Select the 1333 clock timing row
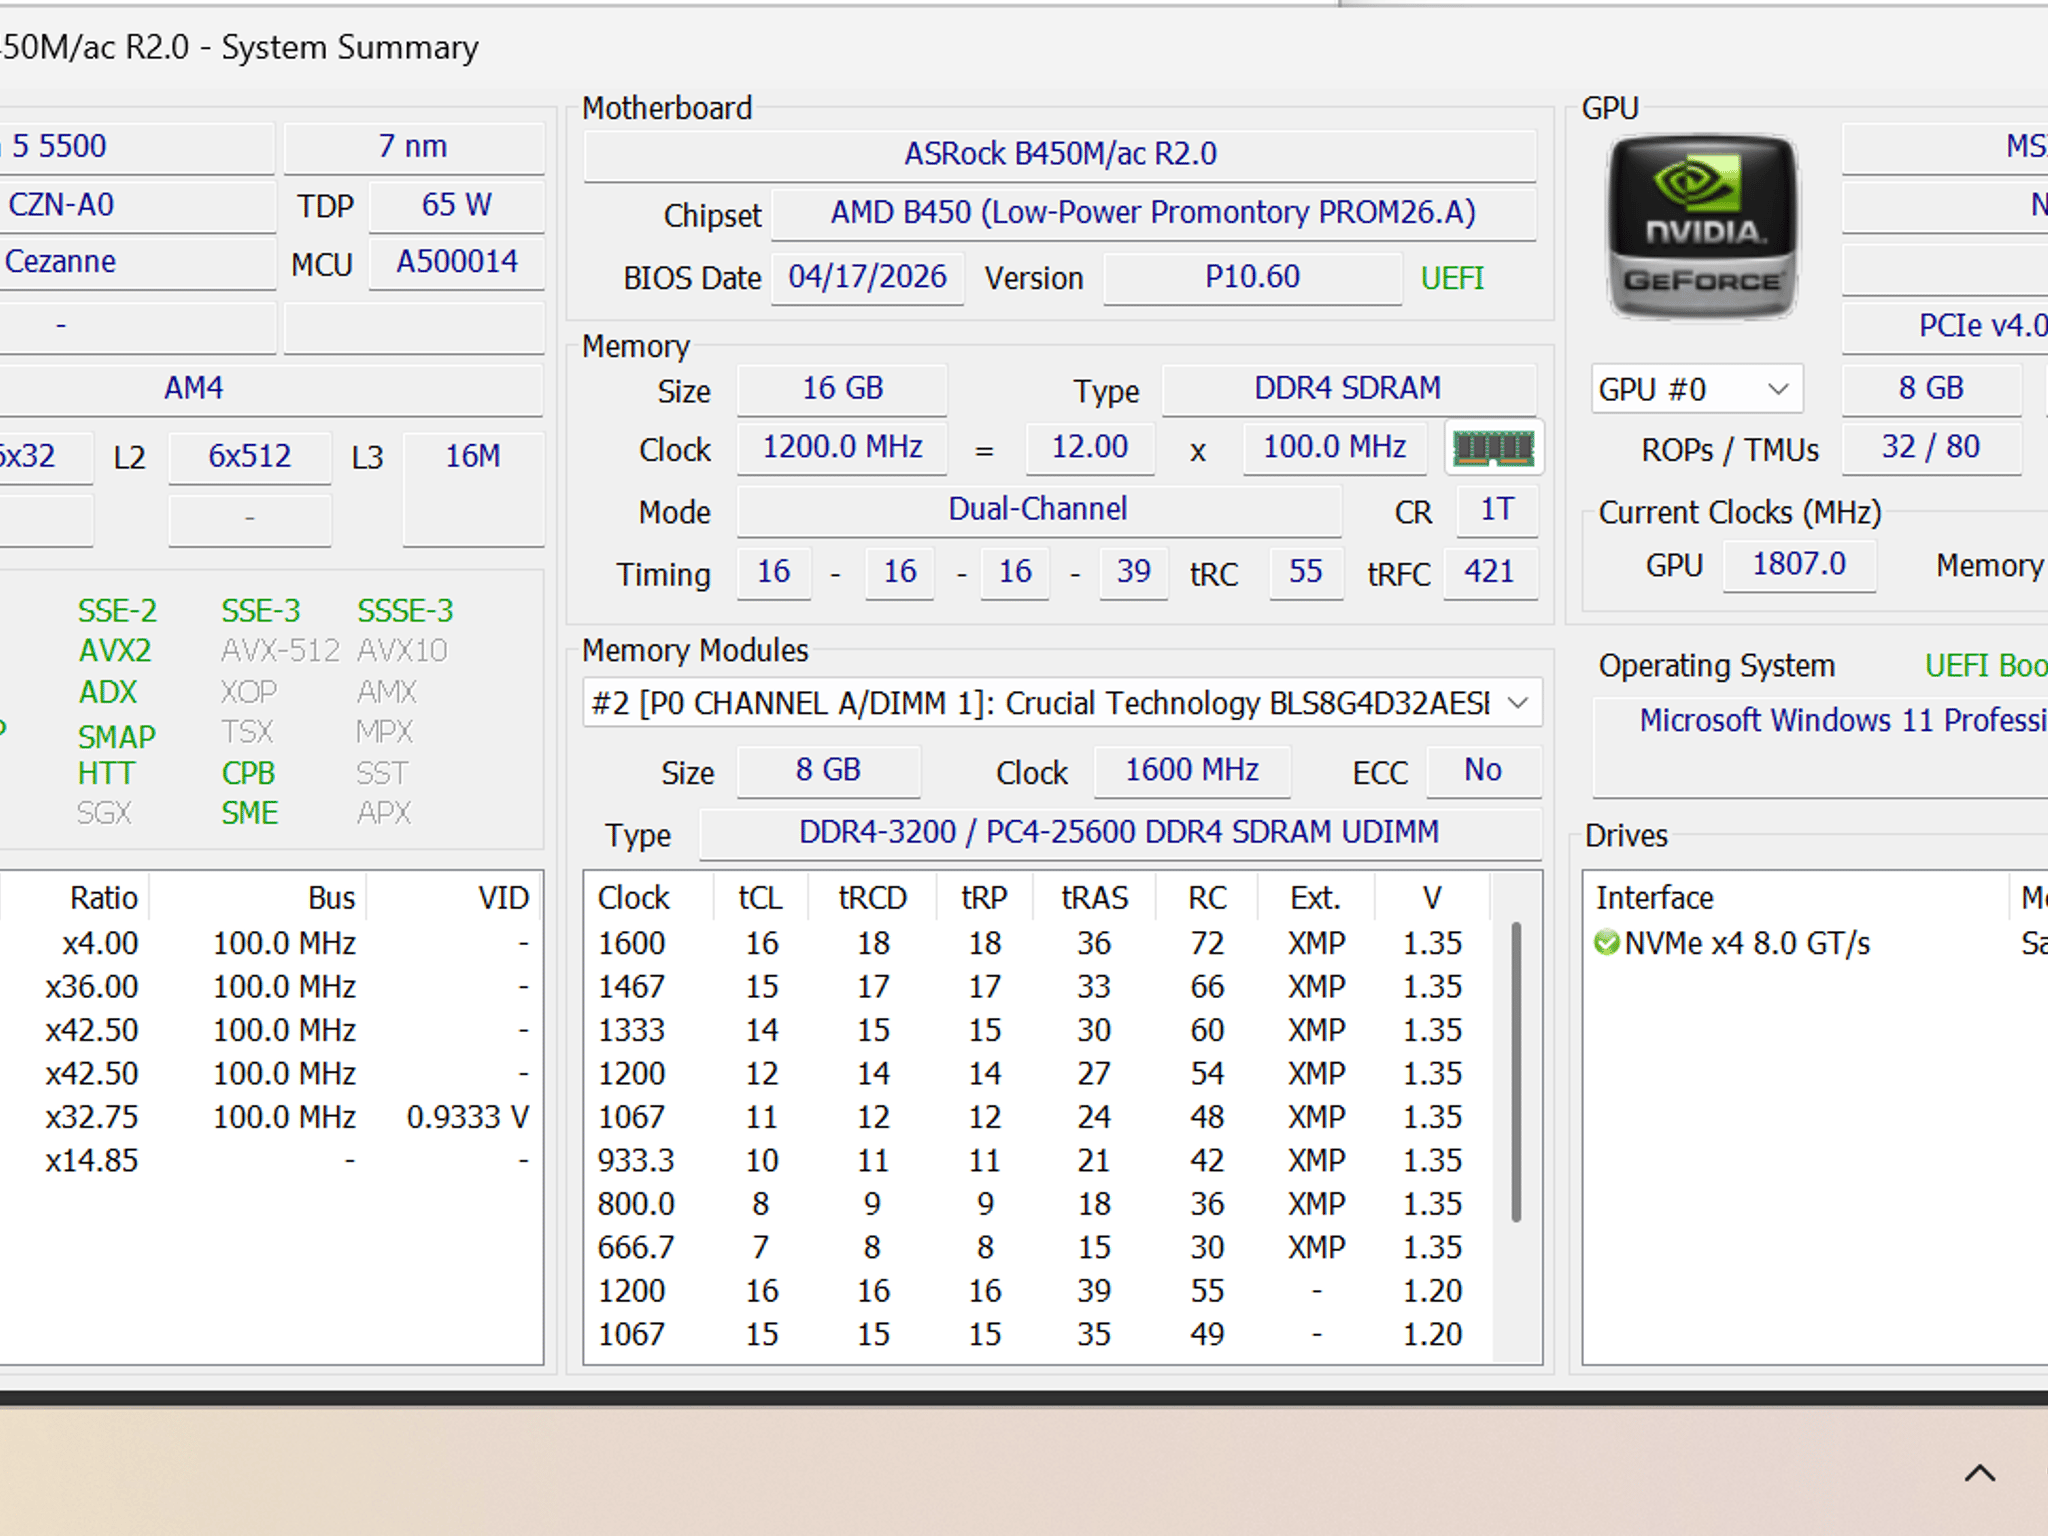The height and width of the screenshot is (1536, 2048). pyautogui.click(x=1040, y=1030)
